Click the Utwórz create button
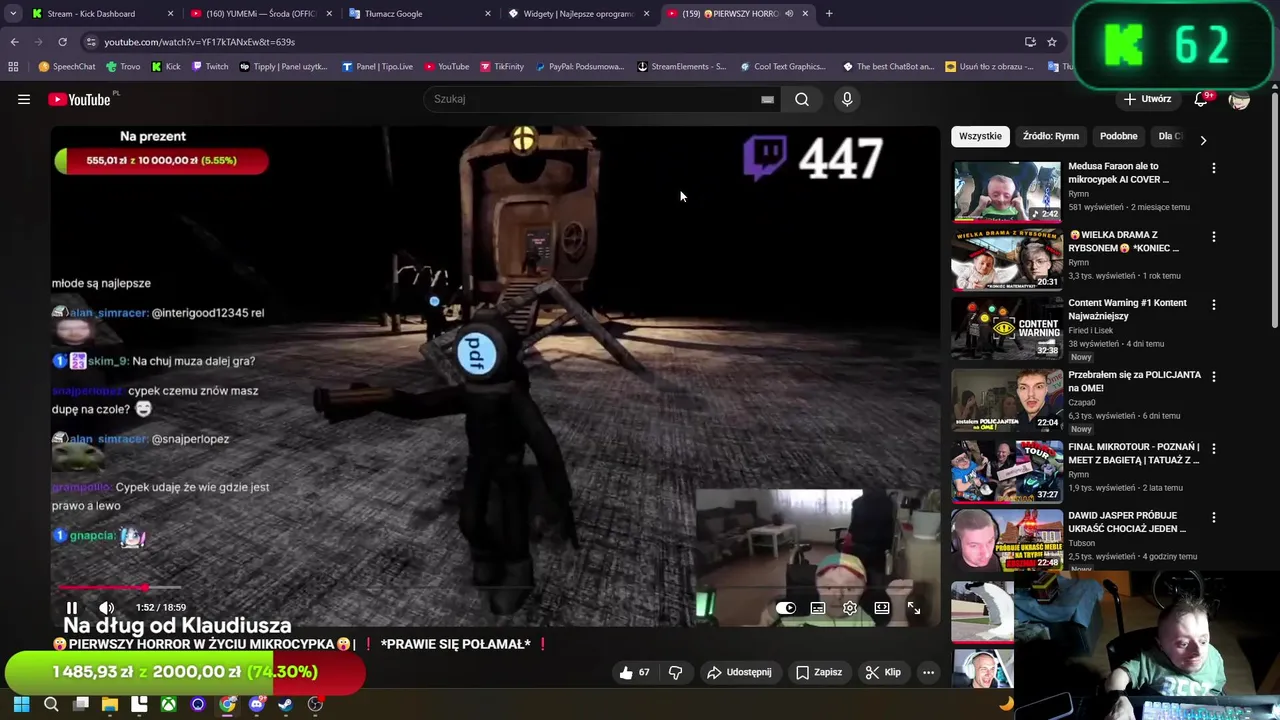 pyautogui.click(x=1147, y=99)
